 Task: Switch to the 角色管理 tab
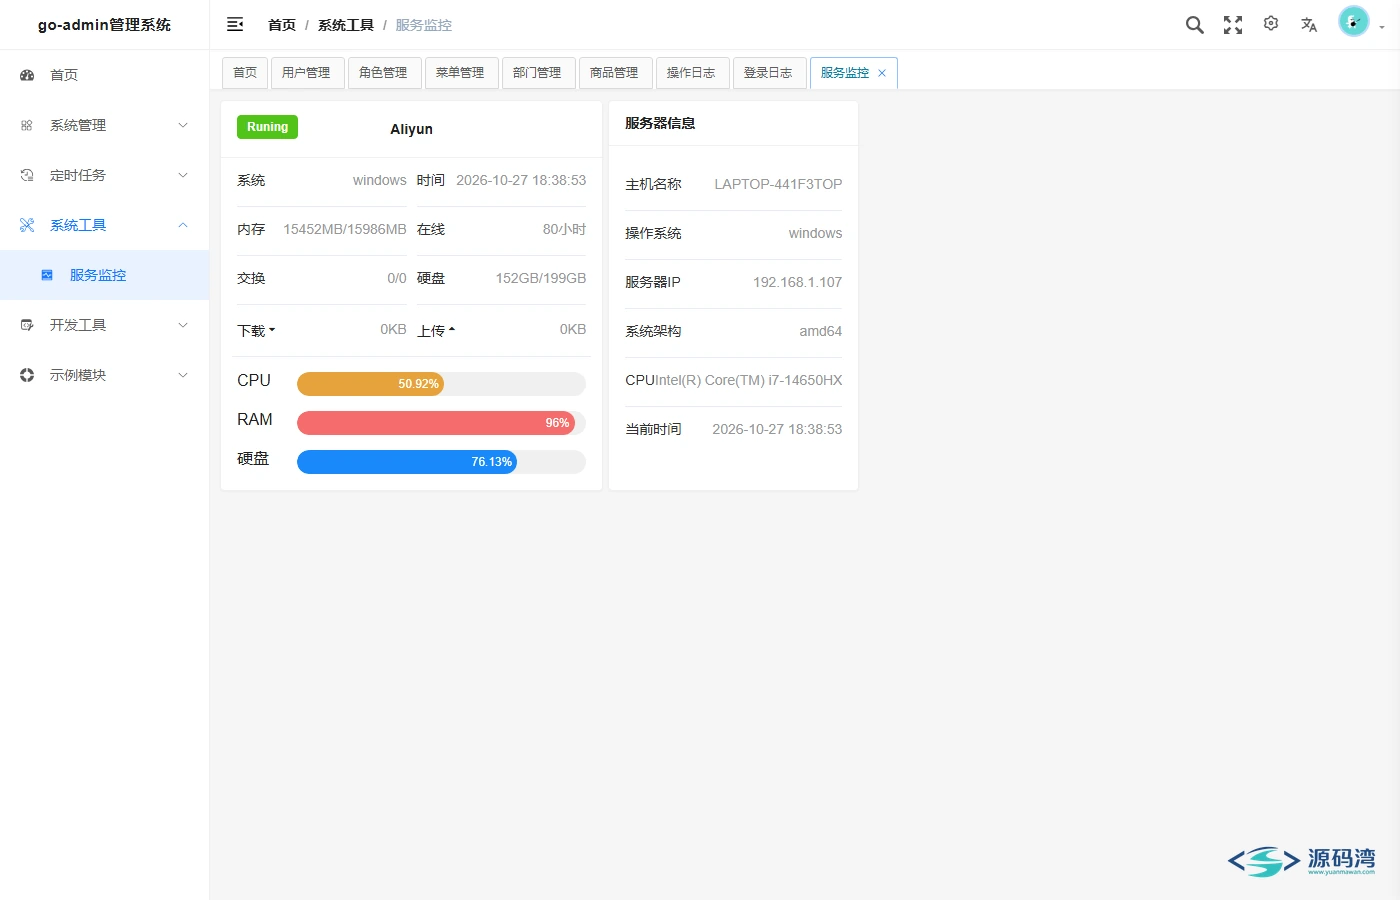[x=383, y=73]
